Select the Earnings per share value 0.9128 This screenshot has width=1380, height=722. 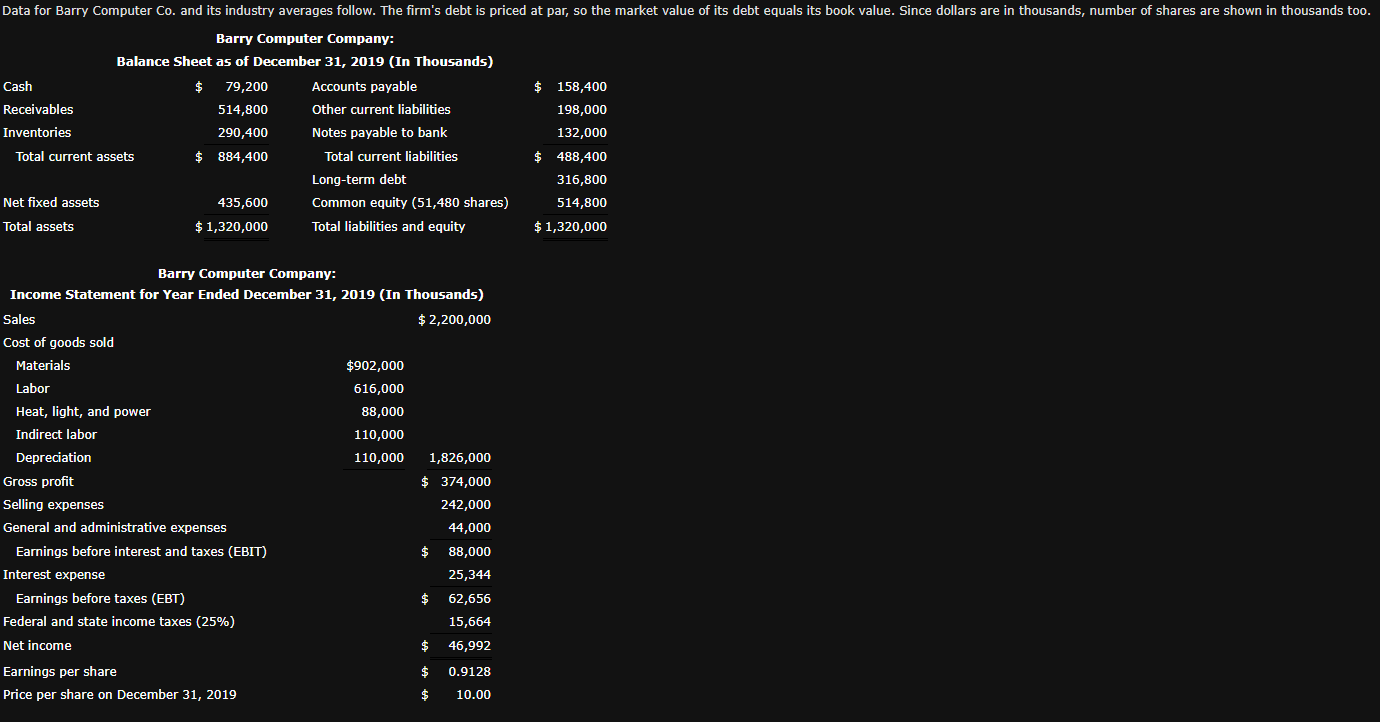tap(470, 672)
